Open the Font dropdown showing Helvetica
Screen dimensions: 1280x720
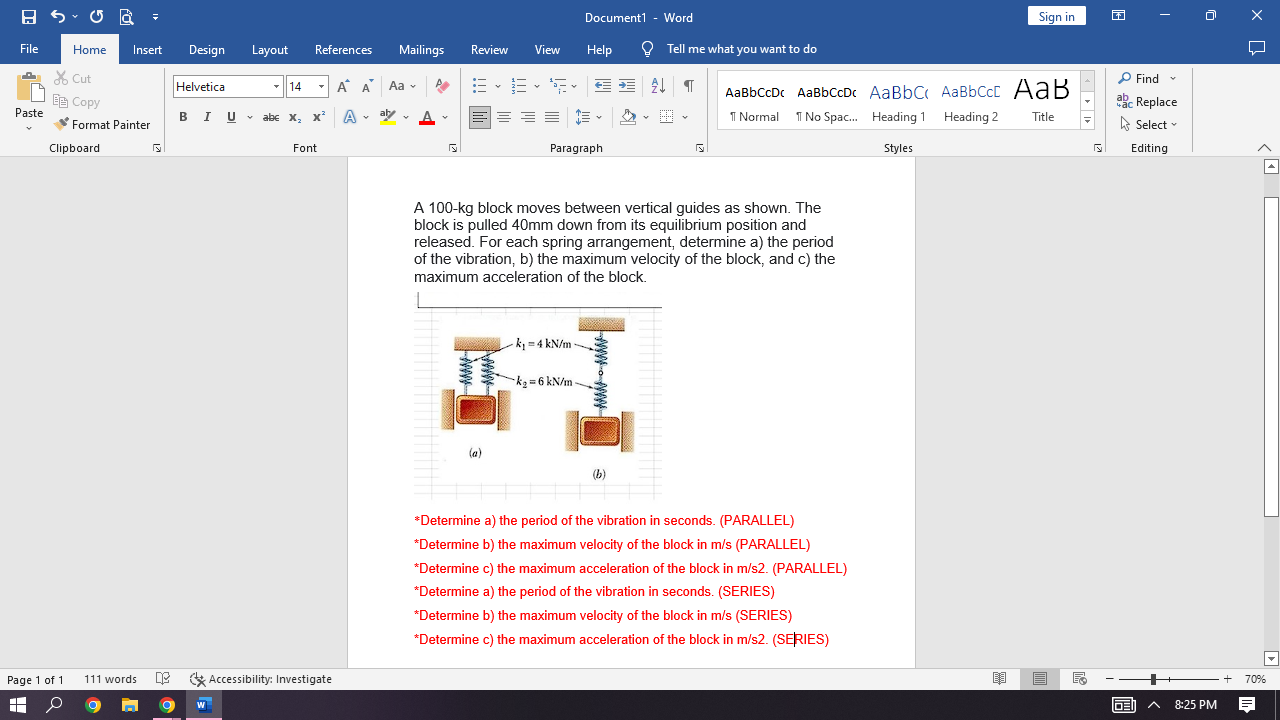[x=277, y=86]
